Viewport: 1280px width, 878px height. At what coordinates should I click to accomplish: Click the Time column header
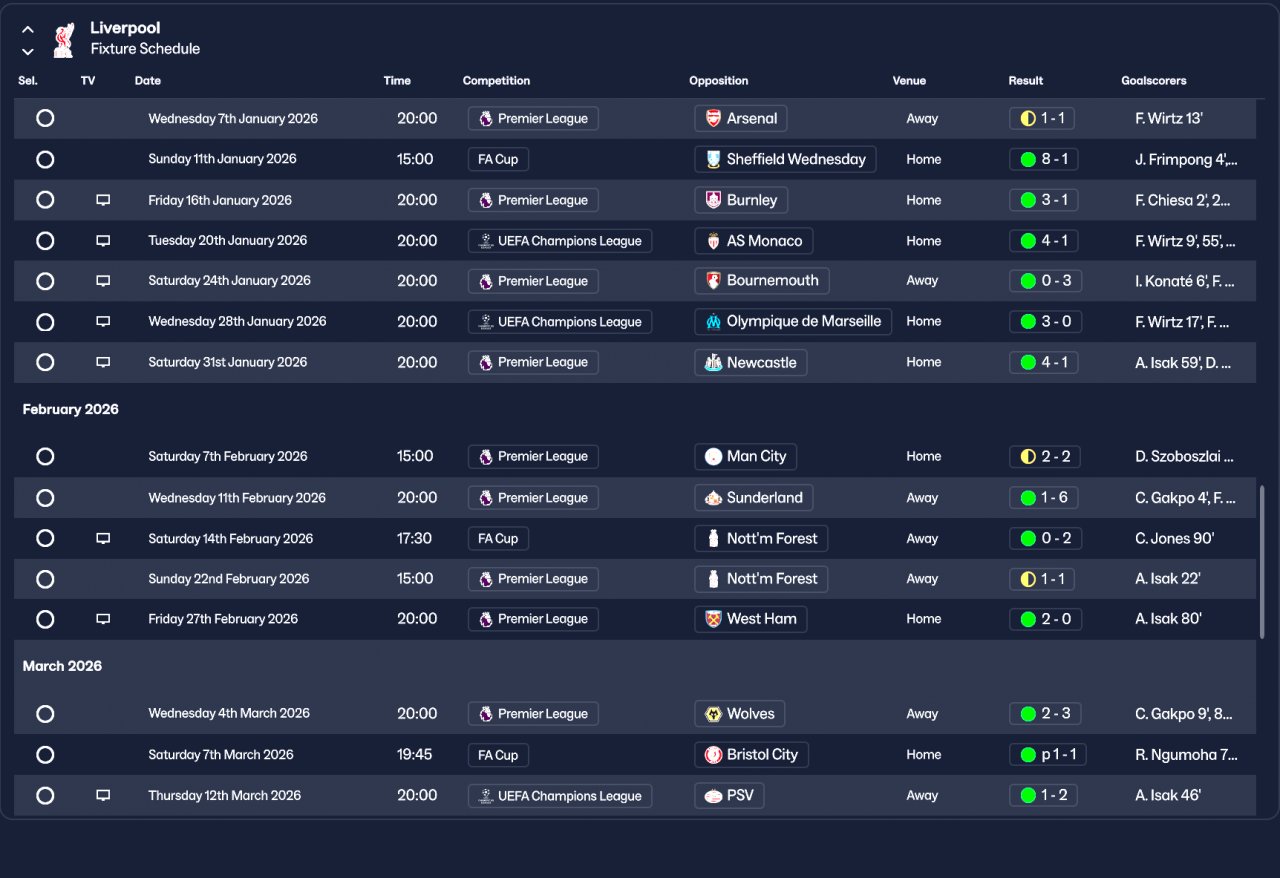click(x=397, y=81)
